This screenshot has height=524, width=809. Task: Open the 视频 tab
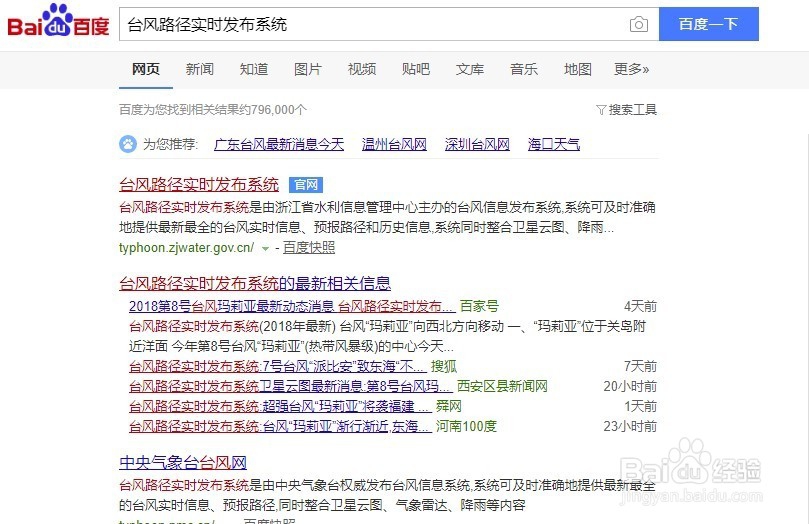[362, 69]
